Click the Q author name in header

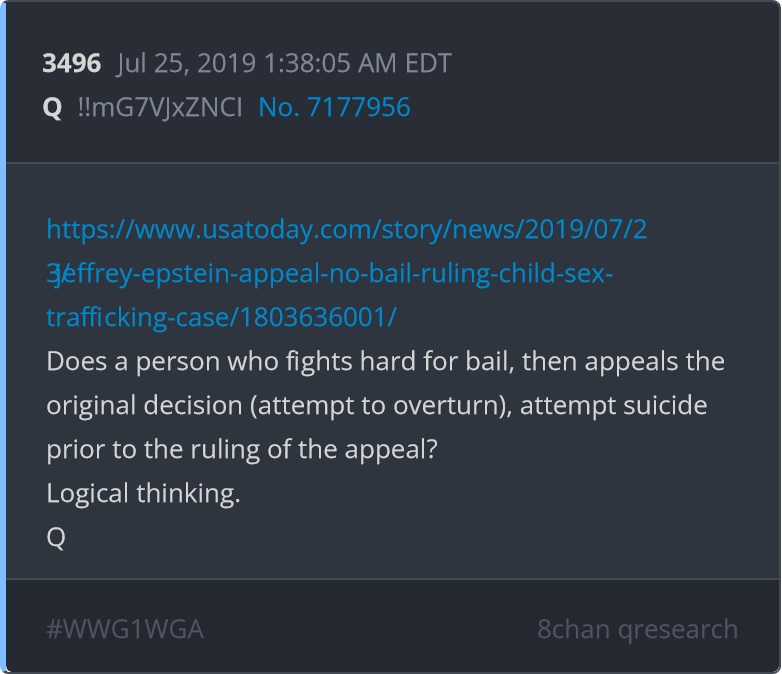coord(52,107)
